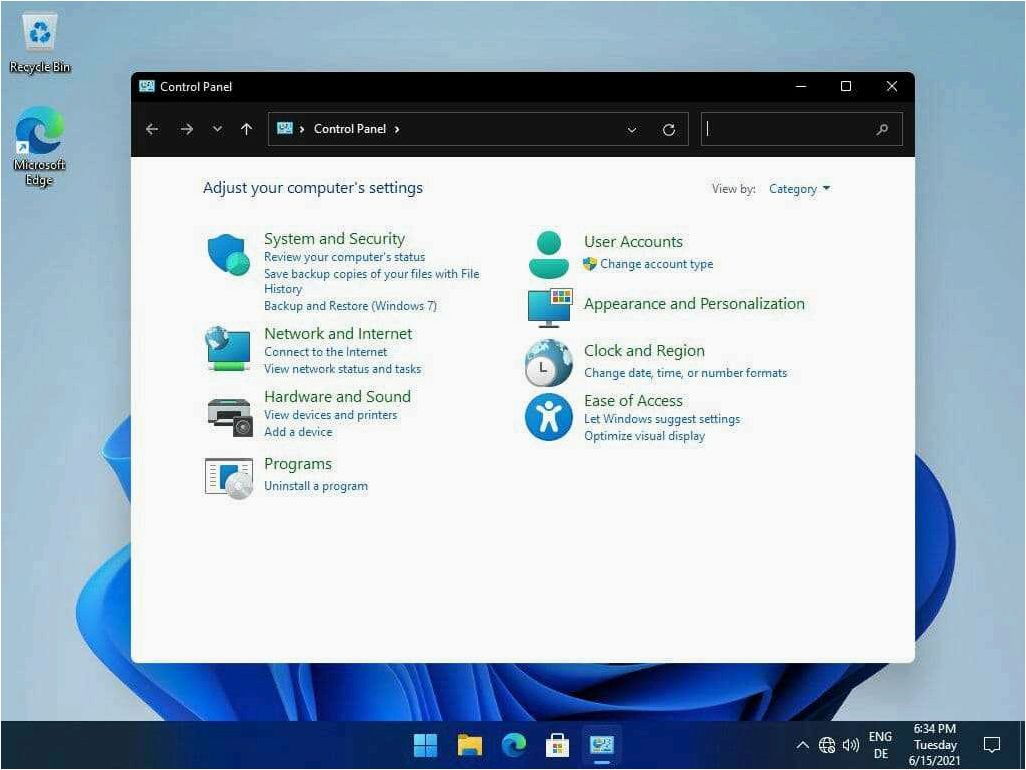Screen dimensions: 1026x770
Task: Open volume tray icon
Action: click(x=851, y=745)
